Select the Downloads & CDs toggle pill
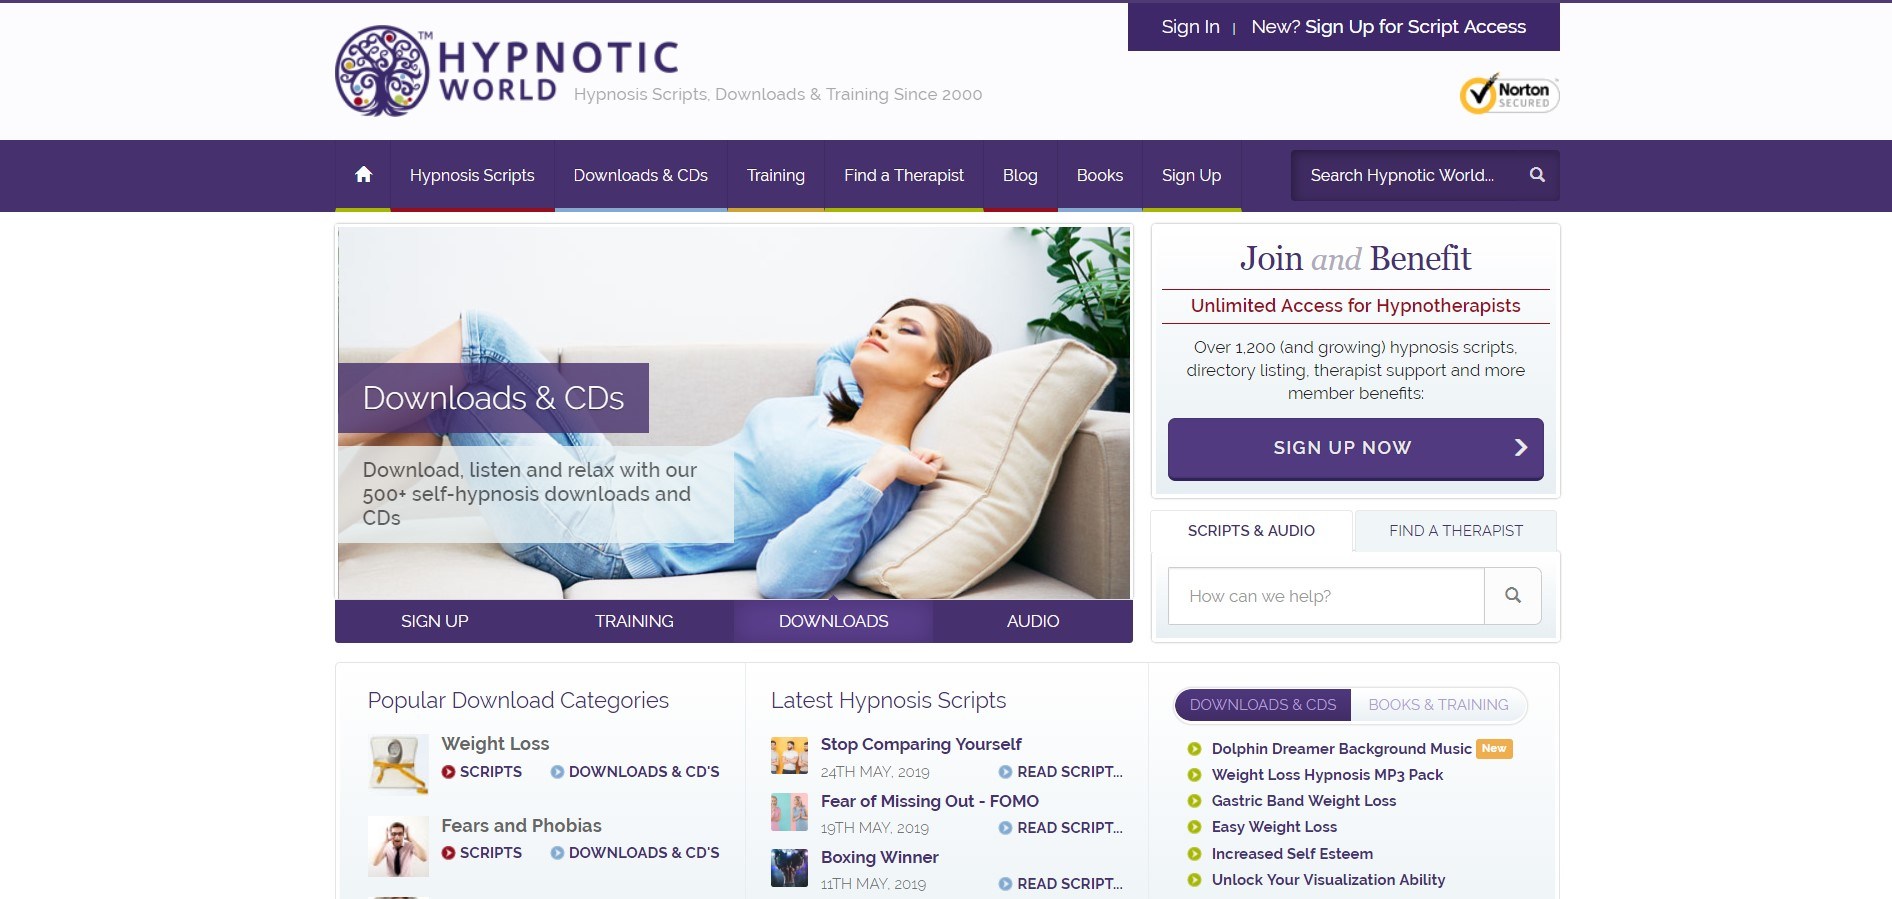 point(1263,705)
